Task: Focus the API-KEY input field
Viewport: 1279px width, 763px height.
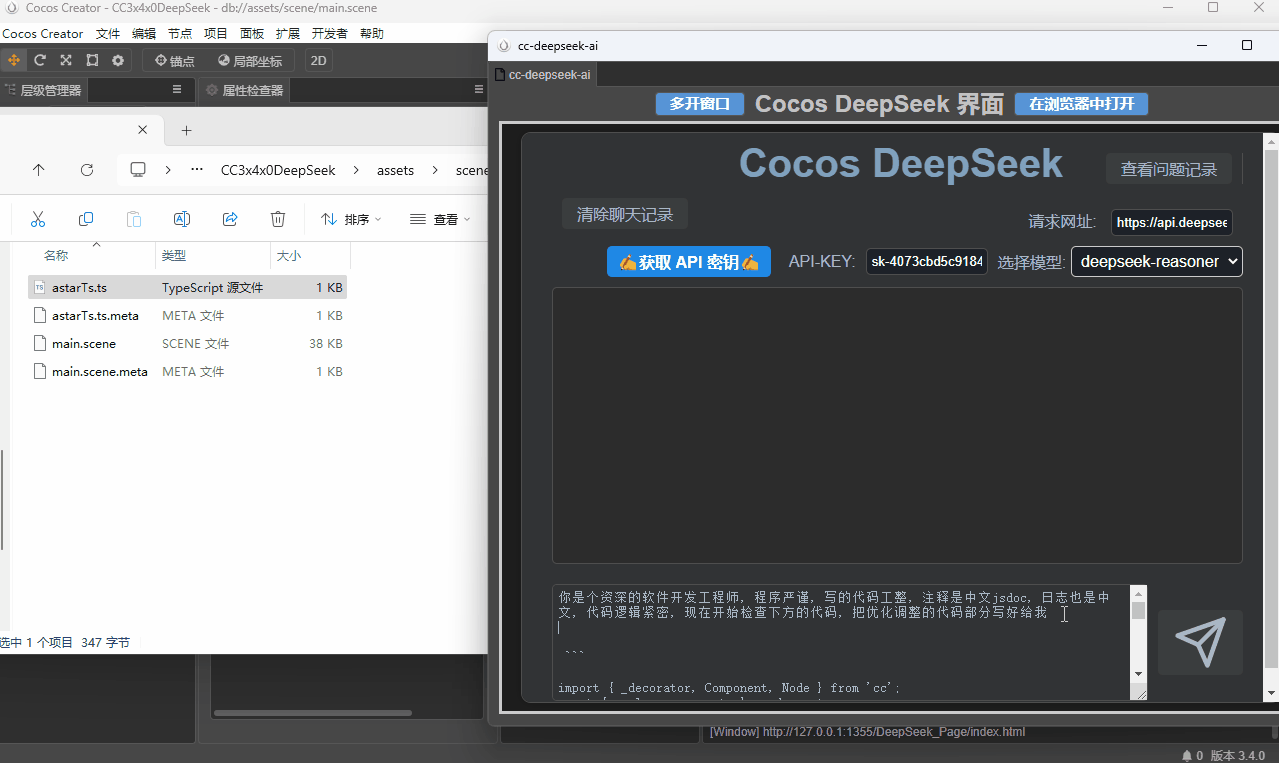Action: [927, 262]
